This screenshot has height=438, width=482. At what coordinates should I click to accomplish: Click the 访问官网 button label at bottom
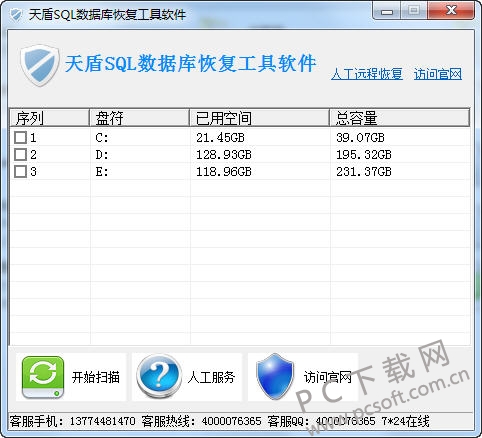point(327,377)
